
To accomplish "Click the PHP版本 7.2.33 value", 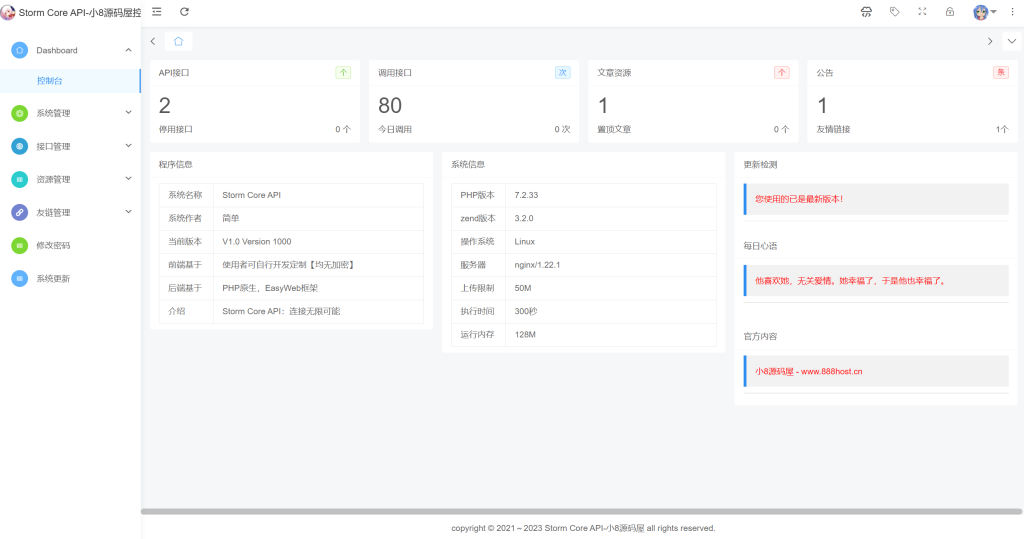I will (x=526, y=195).
